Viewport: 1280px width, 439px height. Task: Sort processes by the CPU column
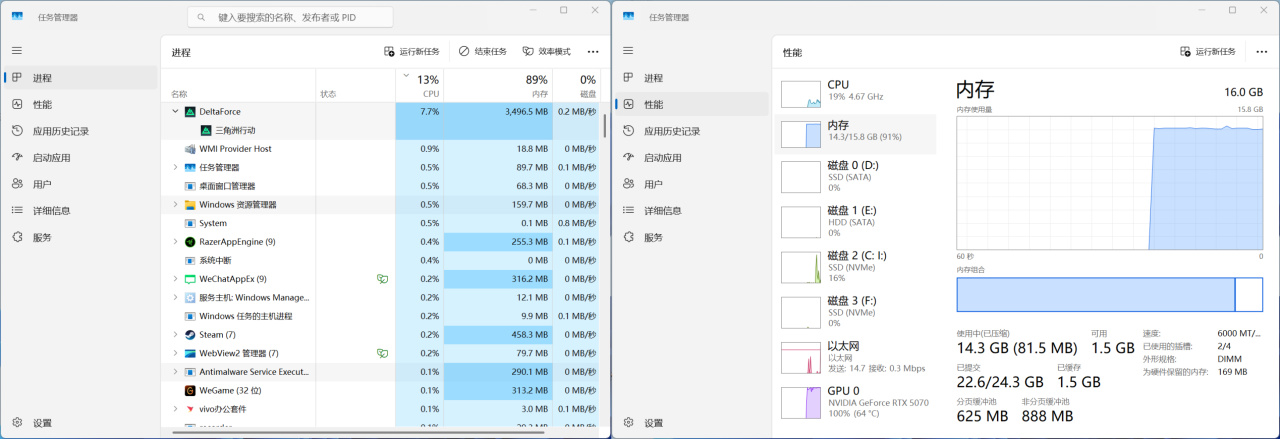tap(420, 85)
